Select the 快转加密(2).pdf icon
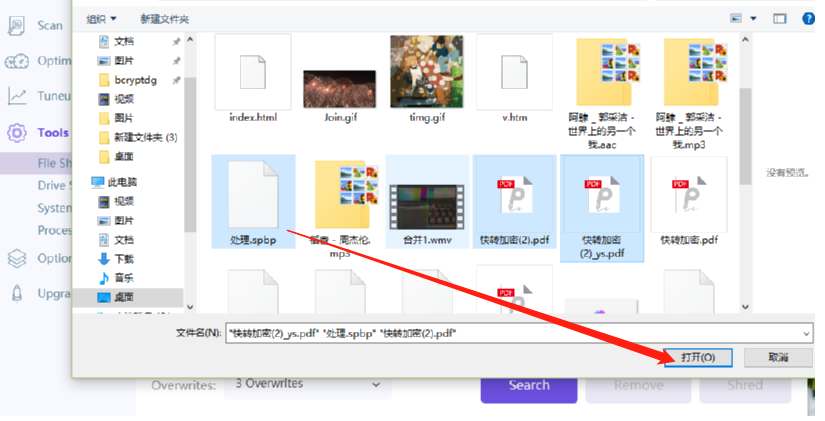This screenshot has width=825, height=421. click(514, 195)
